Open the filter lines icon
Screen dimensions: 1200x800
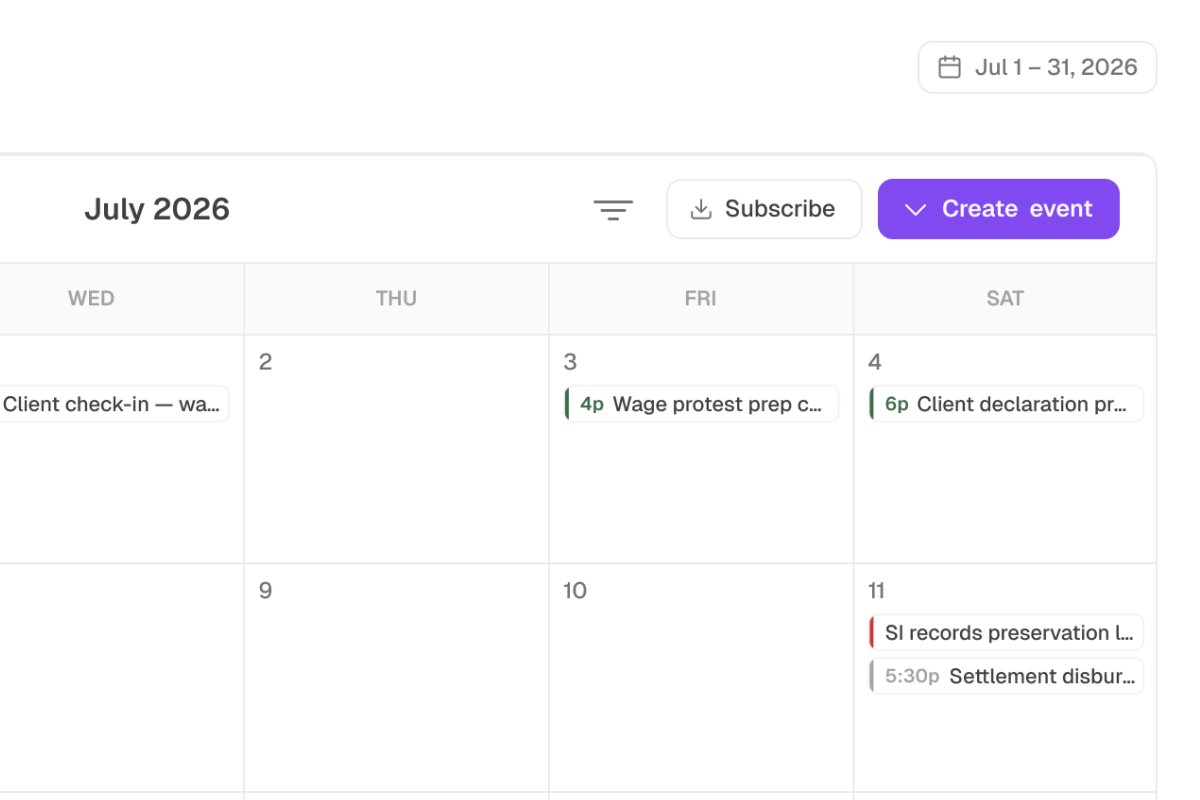coord(613,209)
